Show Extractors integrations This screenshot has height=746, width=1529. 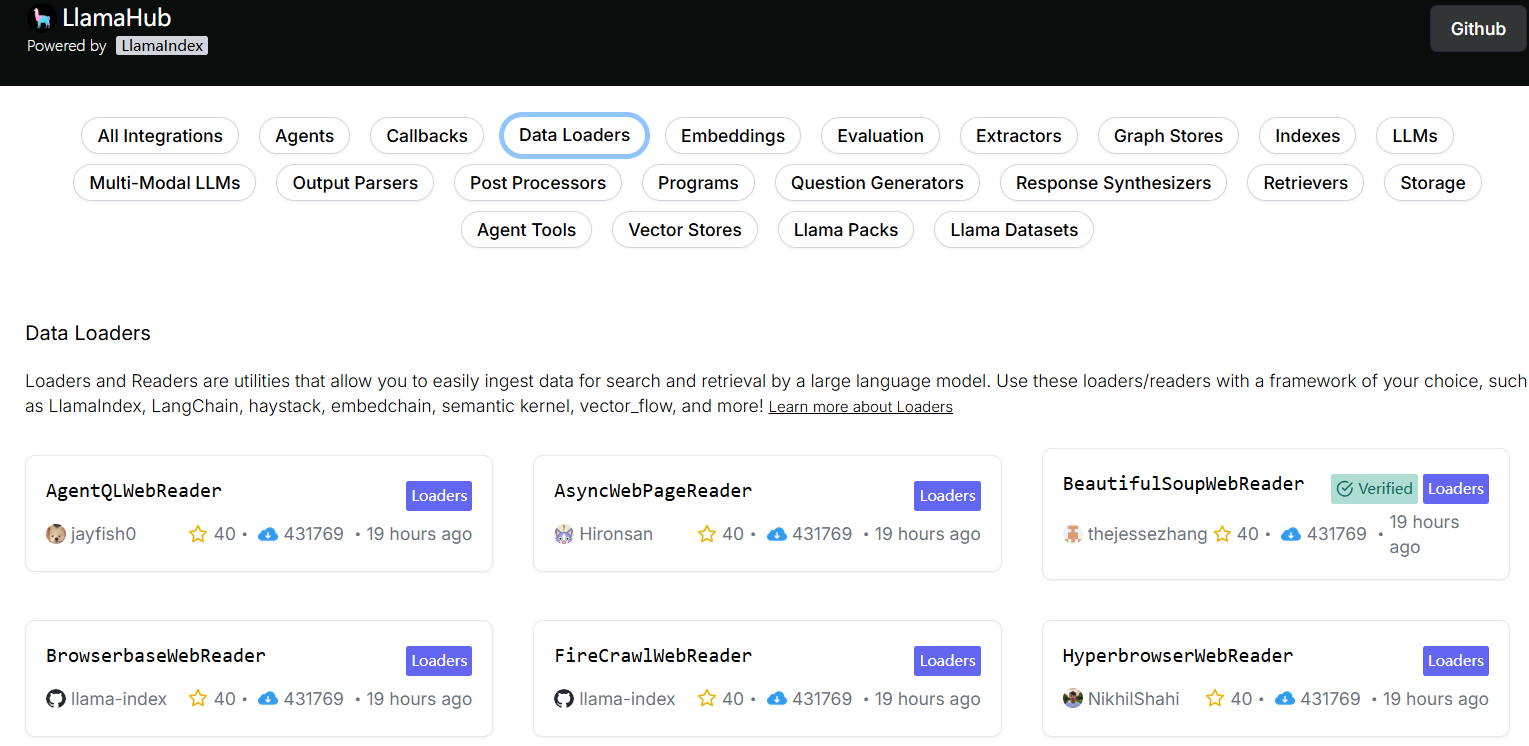tap(1019, 136)
